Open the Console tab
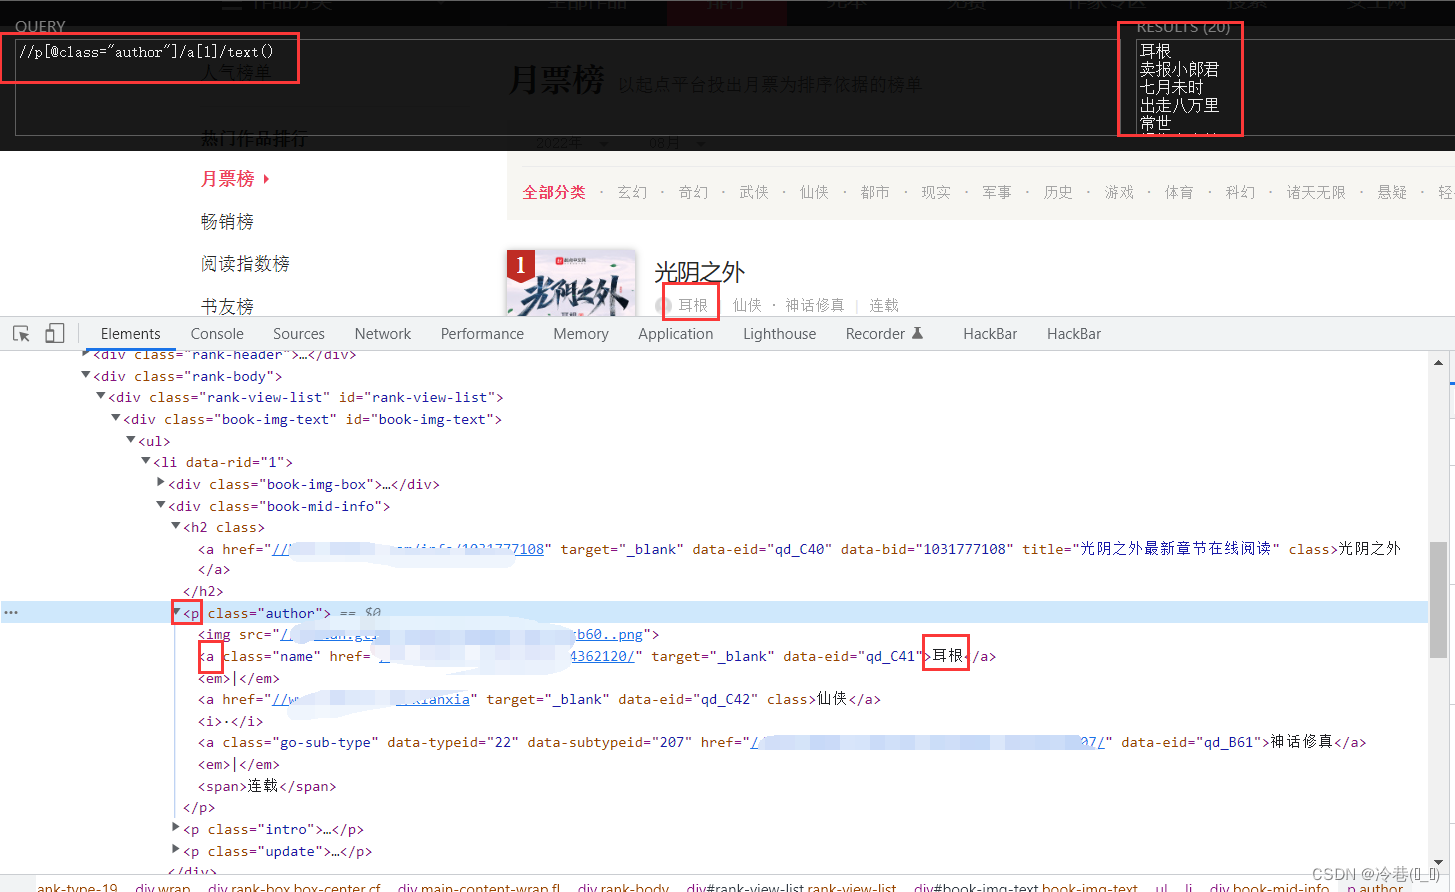 tap(217, 334)
